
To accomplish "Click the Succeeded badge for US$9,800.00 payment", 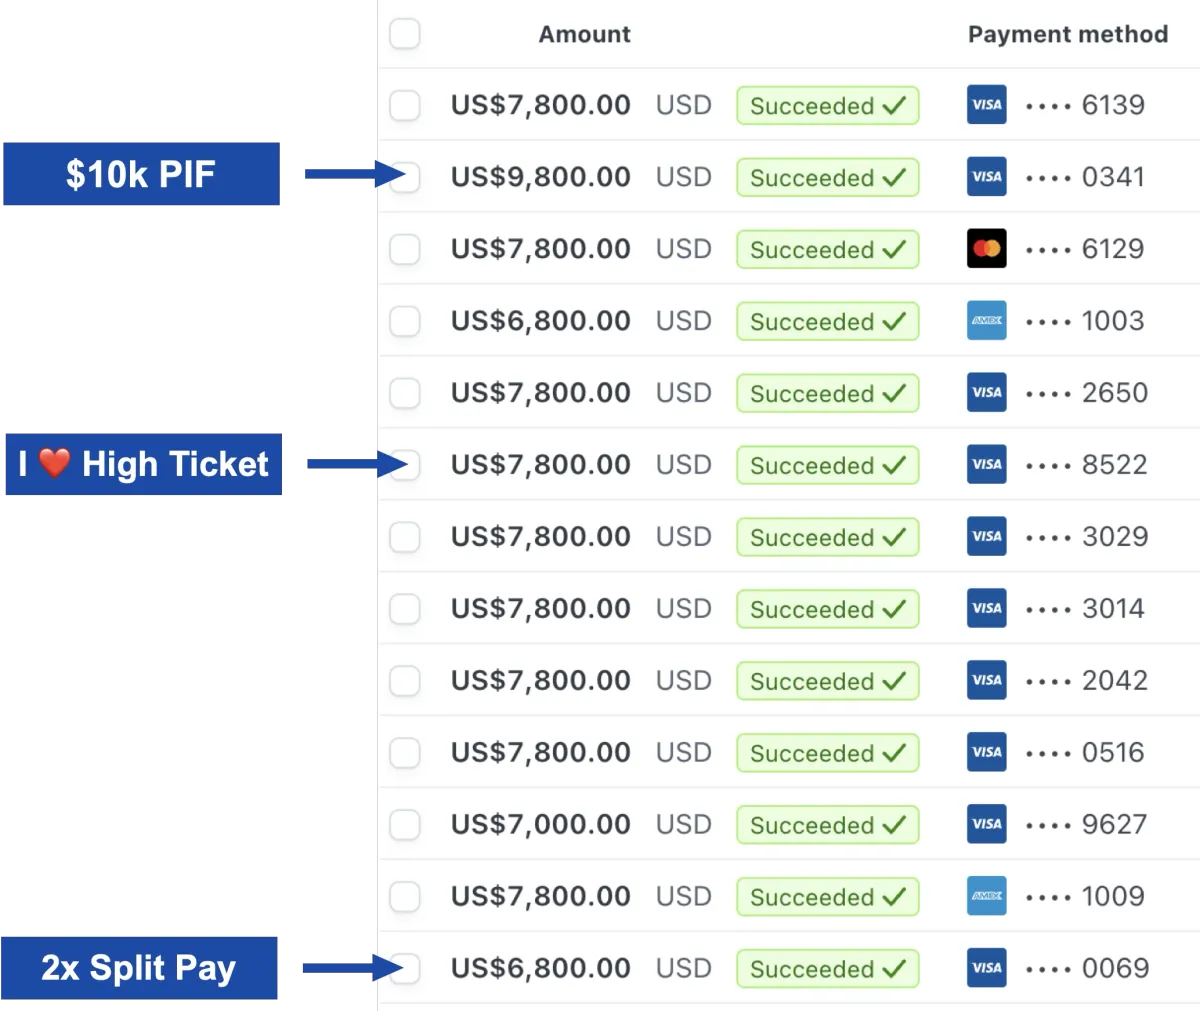I will click(827, 178).
